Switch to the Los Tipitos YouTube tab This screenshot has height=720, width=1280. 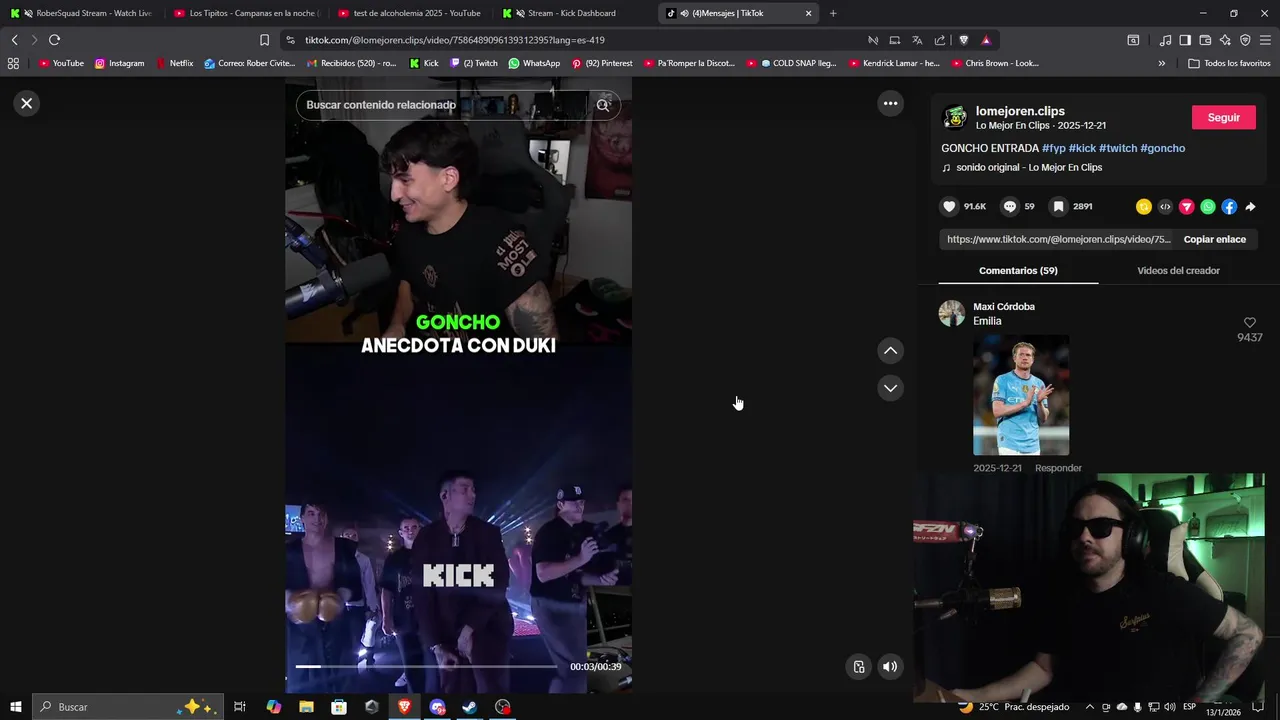245,13
